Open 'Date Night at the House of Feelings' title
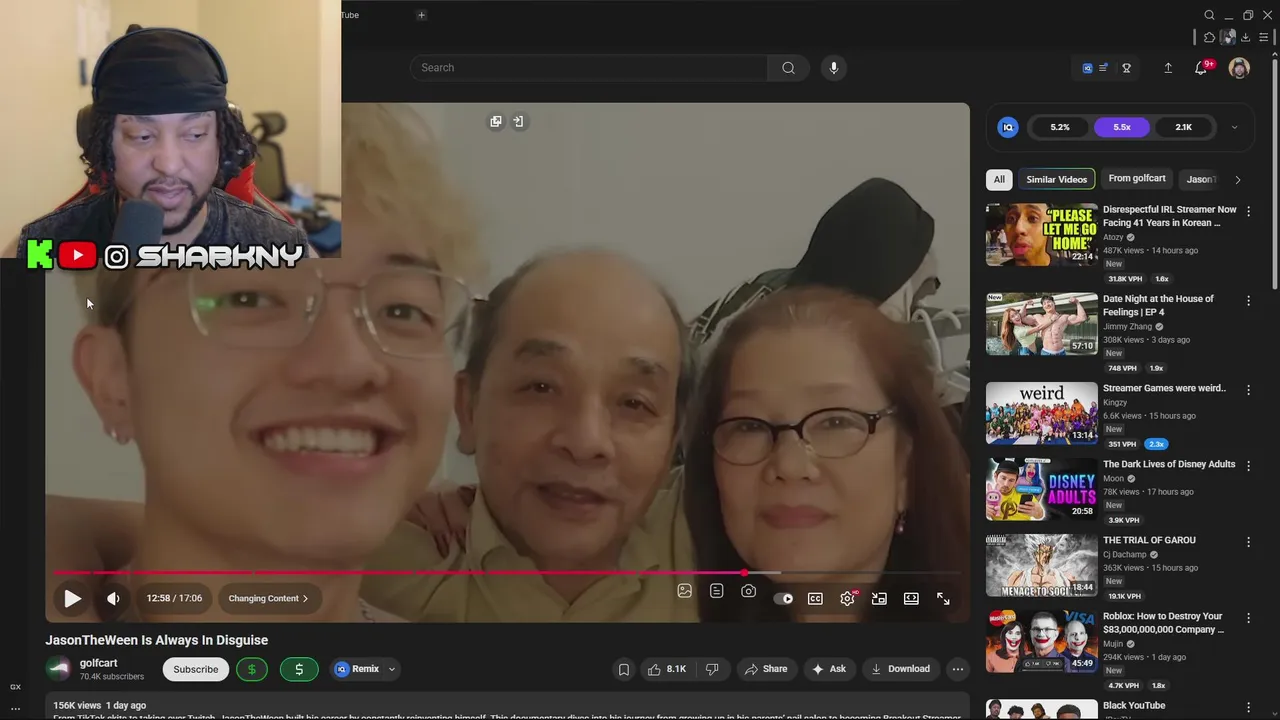 coord(1158,305)
